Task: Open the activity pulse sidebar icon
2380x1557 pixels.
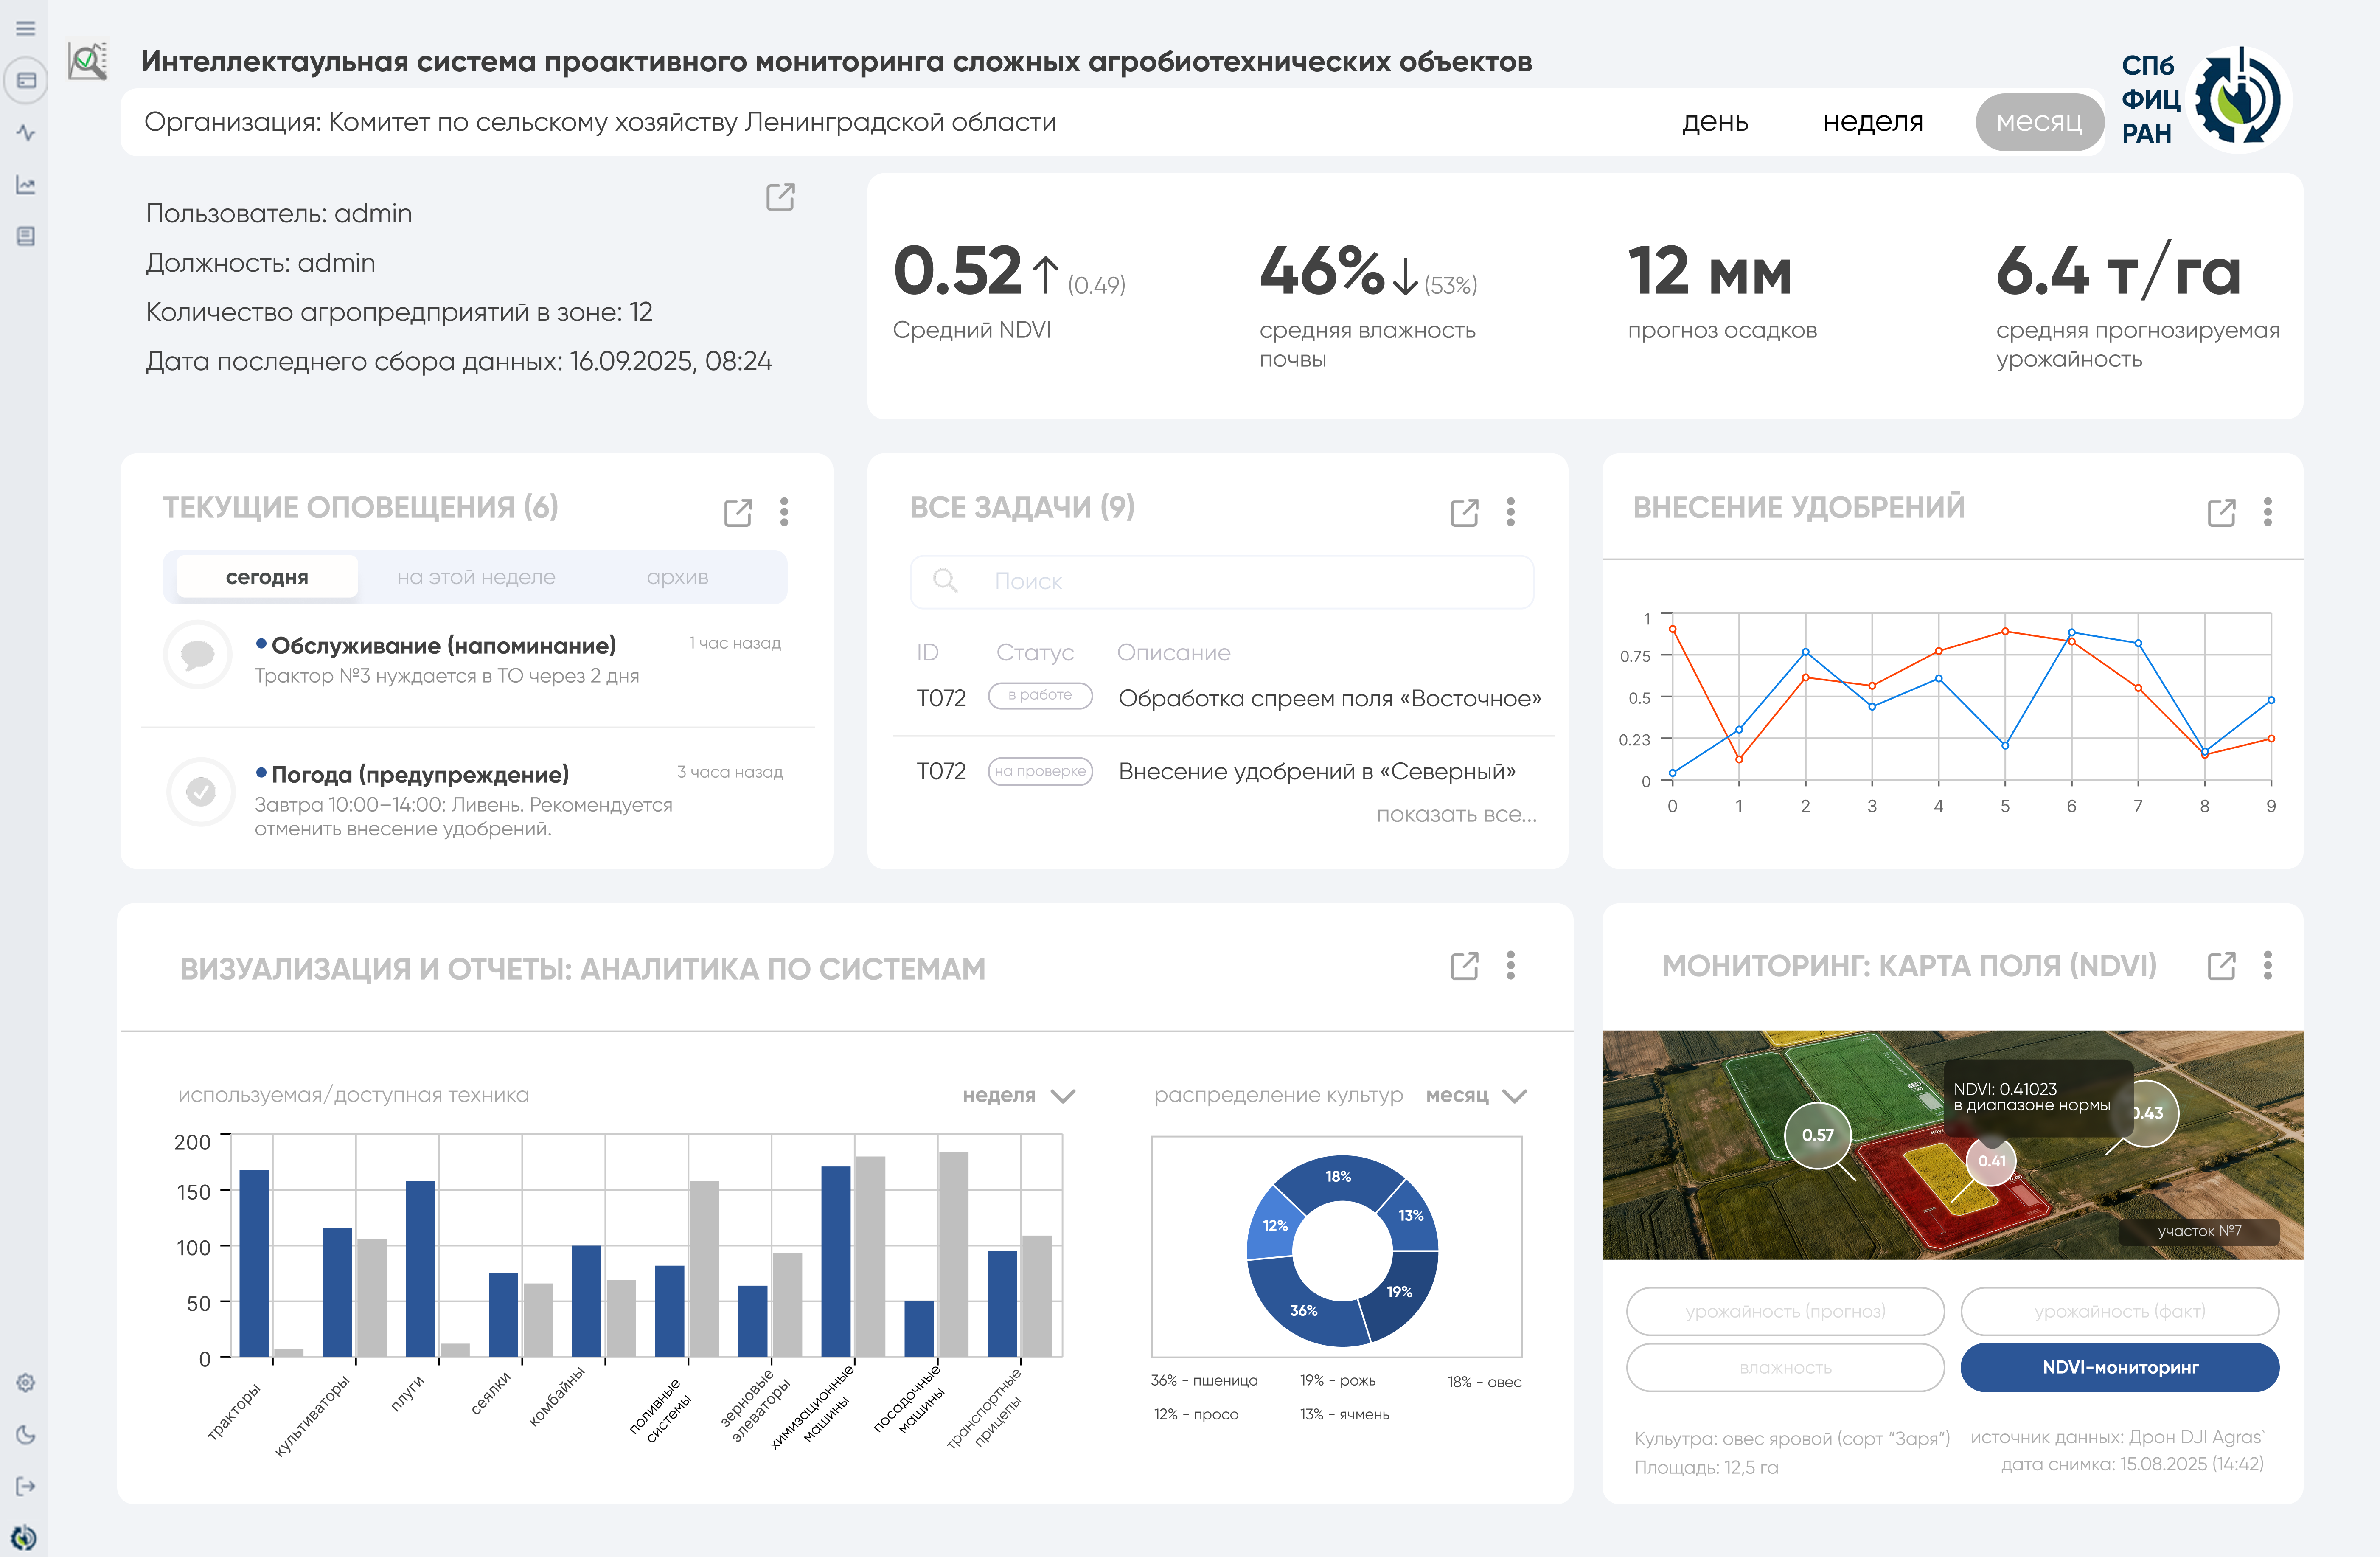Action: [26, 132]
